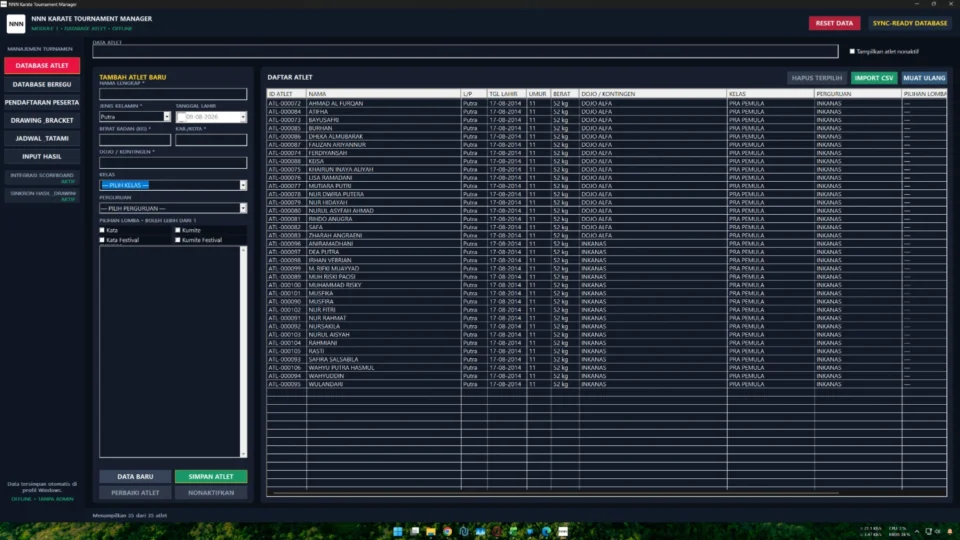Open the Windows Start menu

(398, 531)
